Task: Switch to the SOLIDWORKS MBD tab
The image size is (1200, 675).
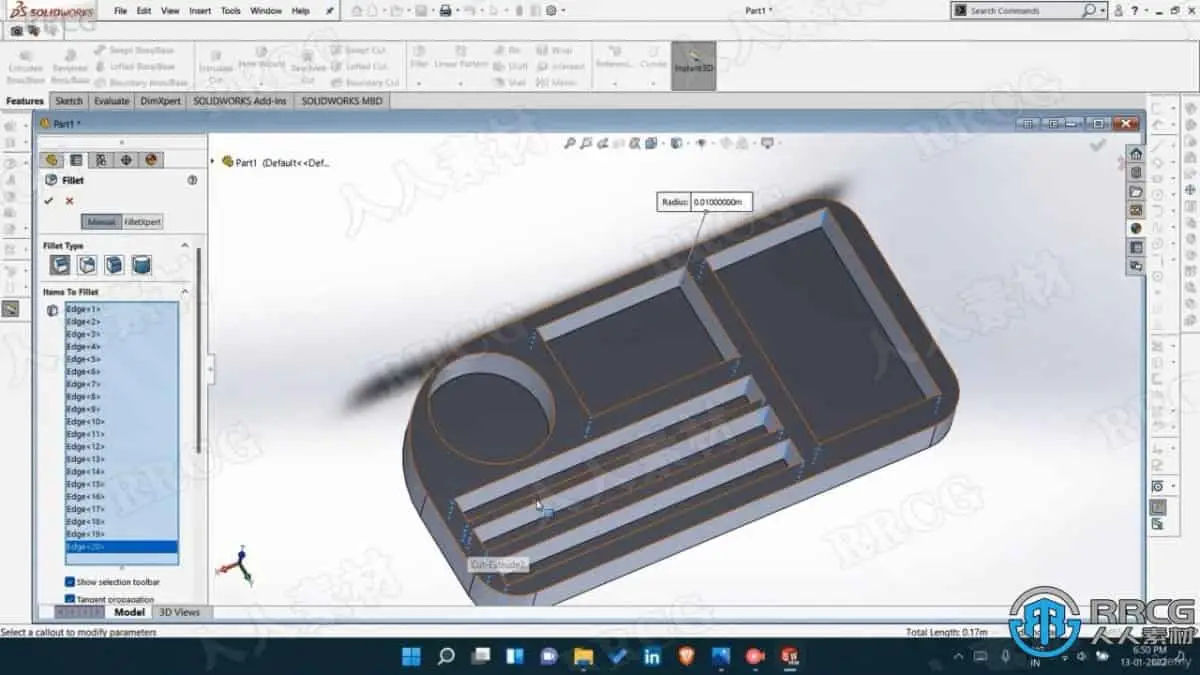Action: [341, 101]
